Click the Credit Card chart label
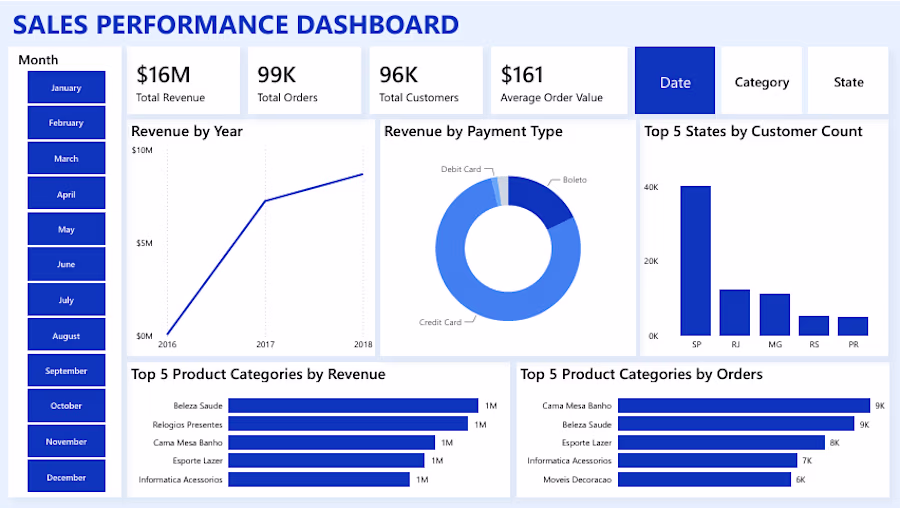The width and height of the screenshot is (900, 509). (440, 322)
